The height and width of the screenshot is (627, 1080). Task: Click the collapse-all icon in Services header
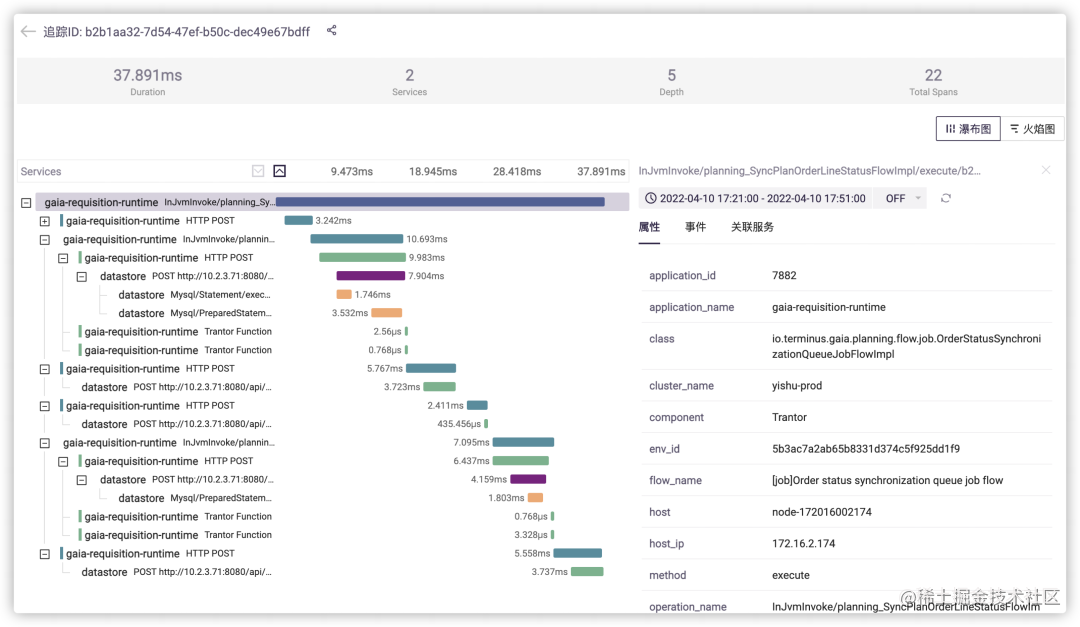click(280, 171)
